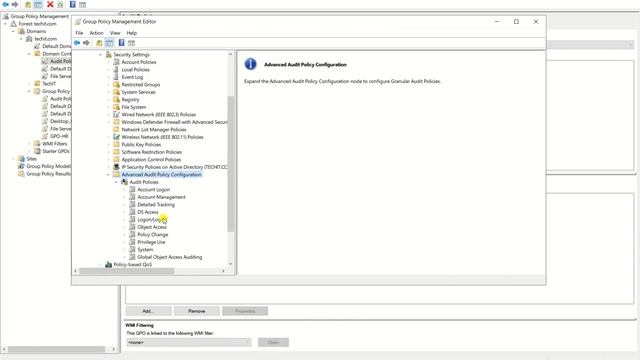Click the Event Log node icon
The width and height of the screenshot is (640, 360).
tap(116, 77)
